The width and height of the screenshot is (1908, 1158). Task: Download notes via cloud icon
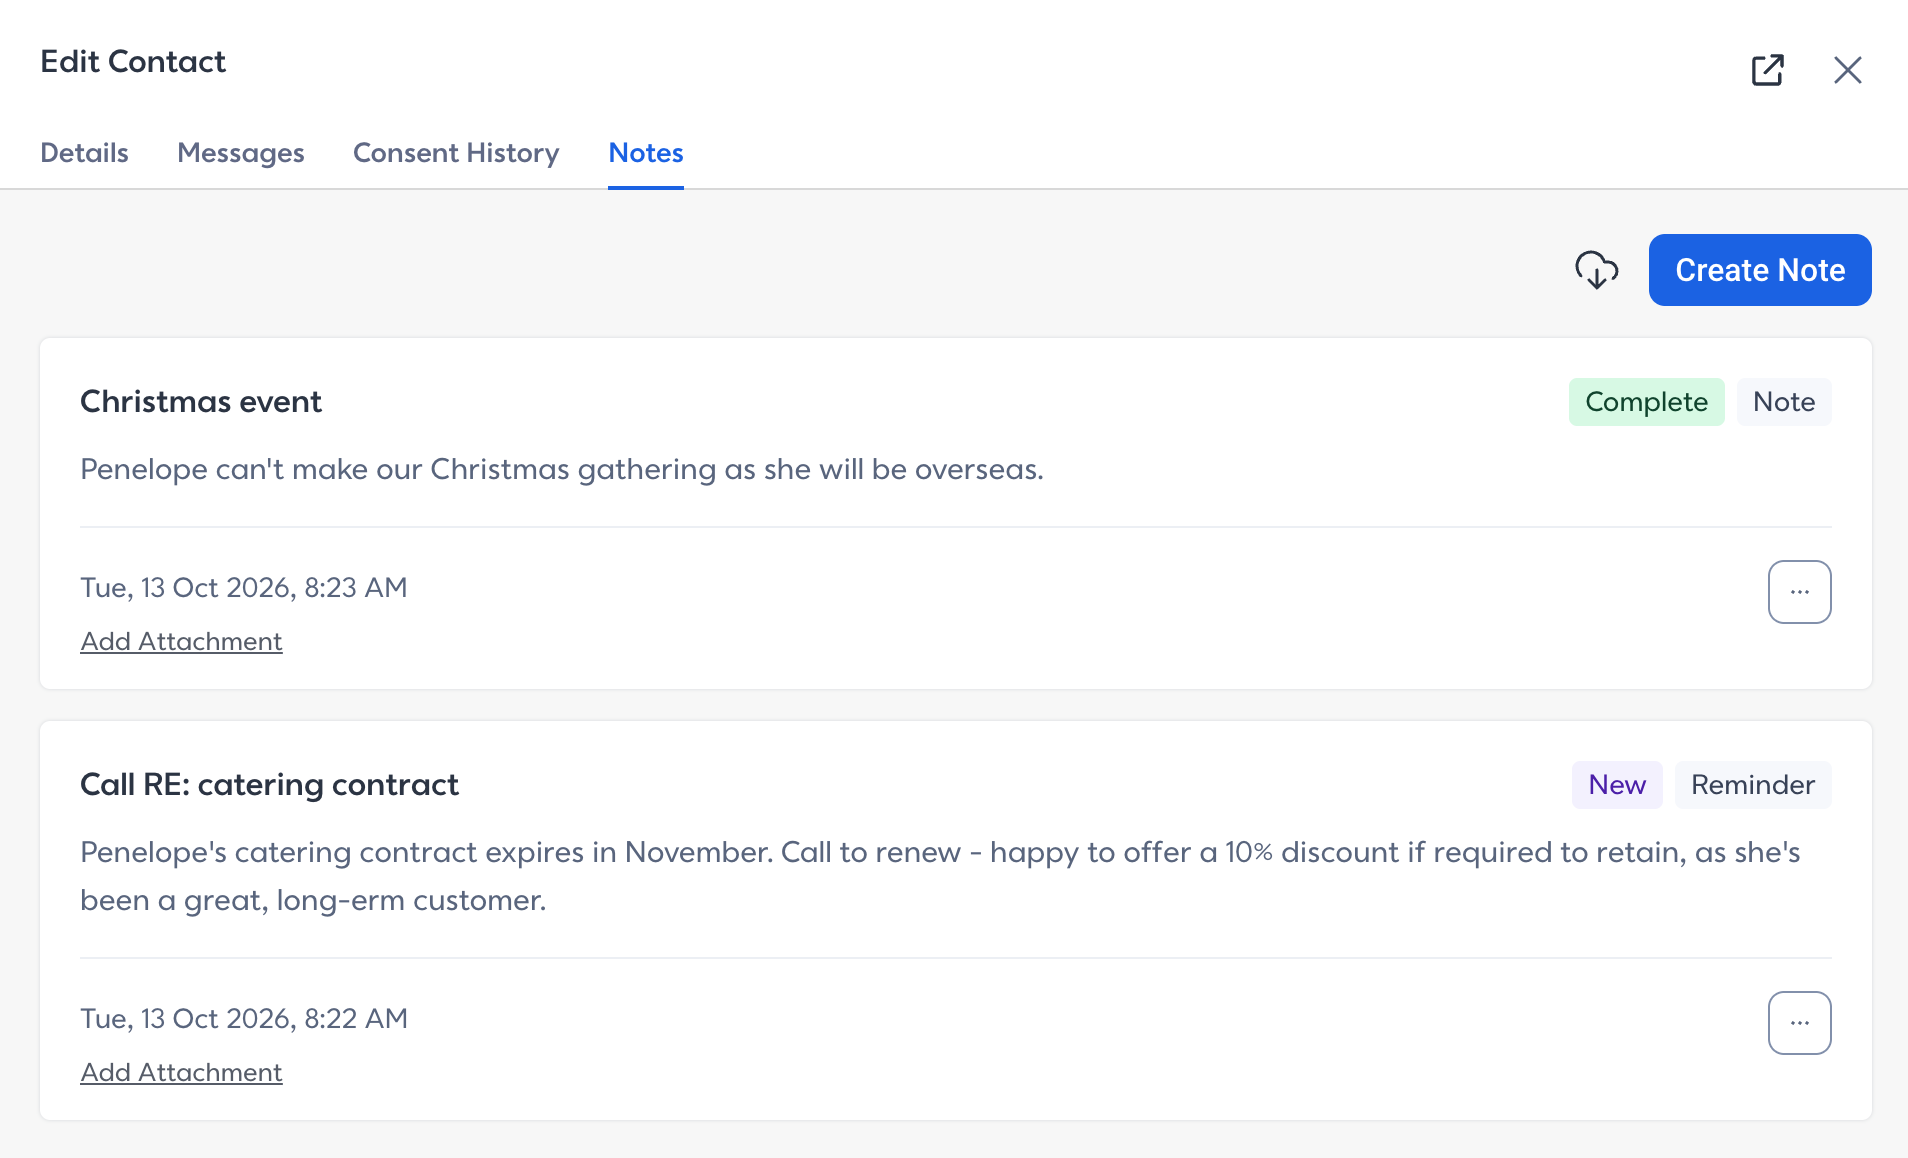(1596, 270)
